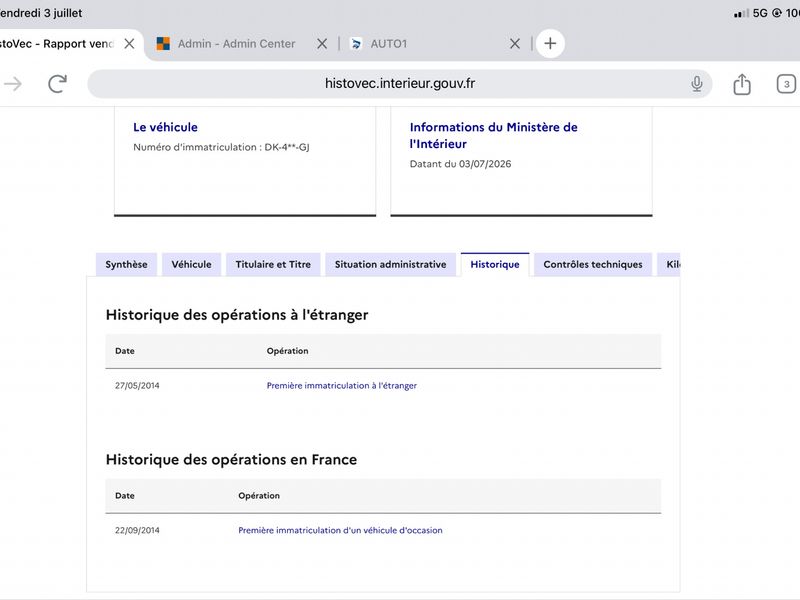Image resolution: width=800 pixels, height=600 pixels.
Task: Open the tab overview showing 3 tabs
Action: tap(786, 84)
